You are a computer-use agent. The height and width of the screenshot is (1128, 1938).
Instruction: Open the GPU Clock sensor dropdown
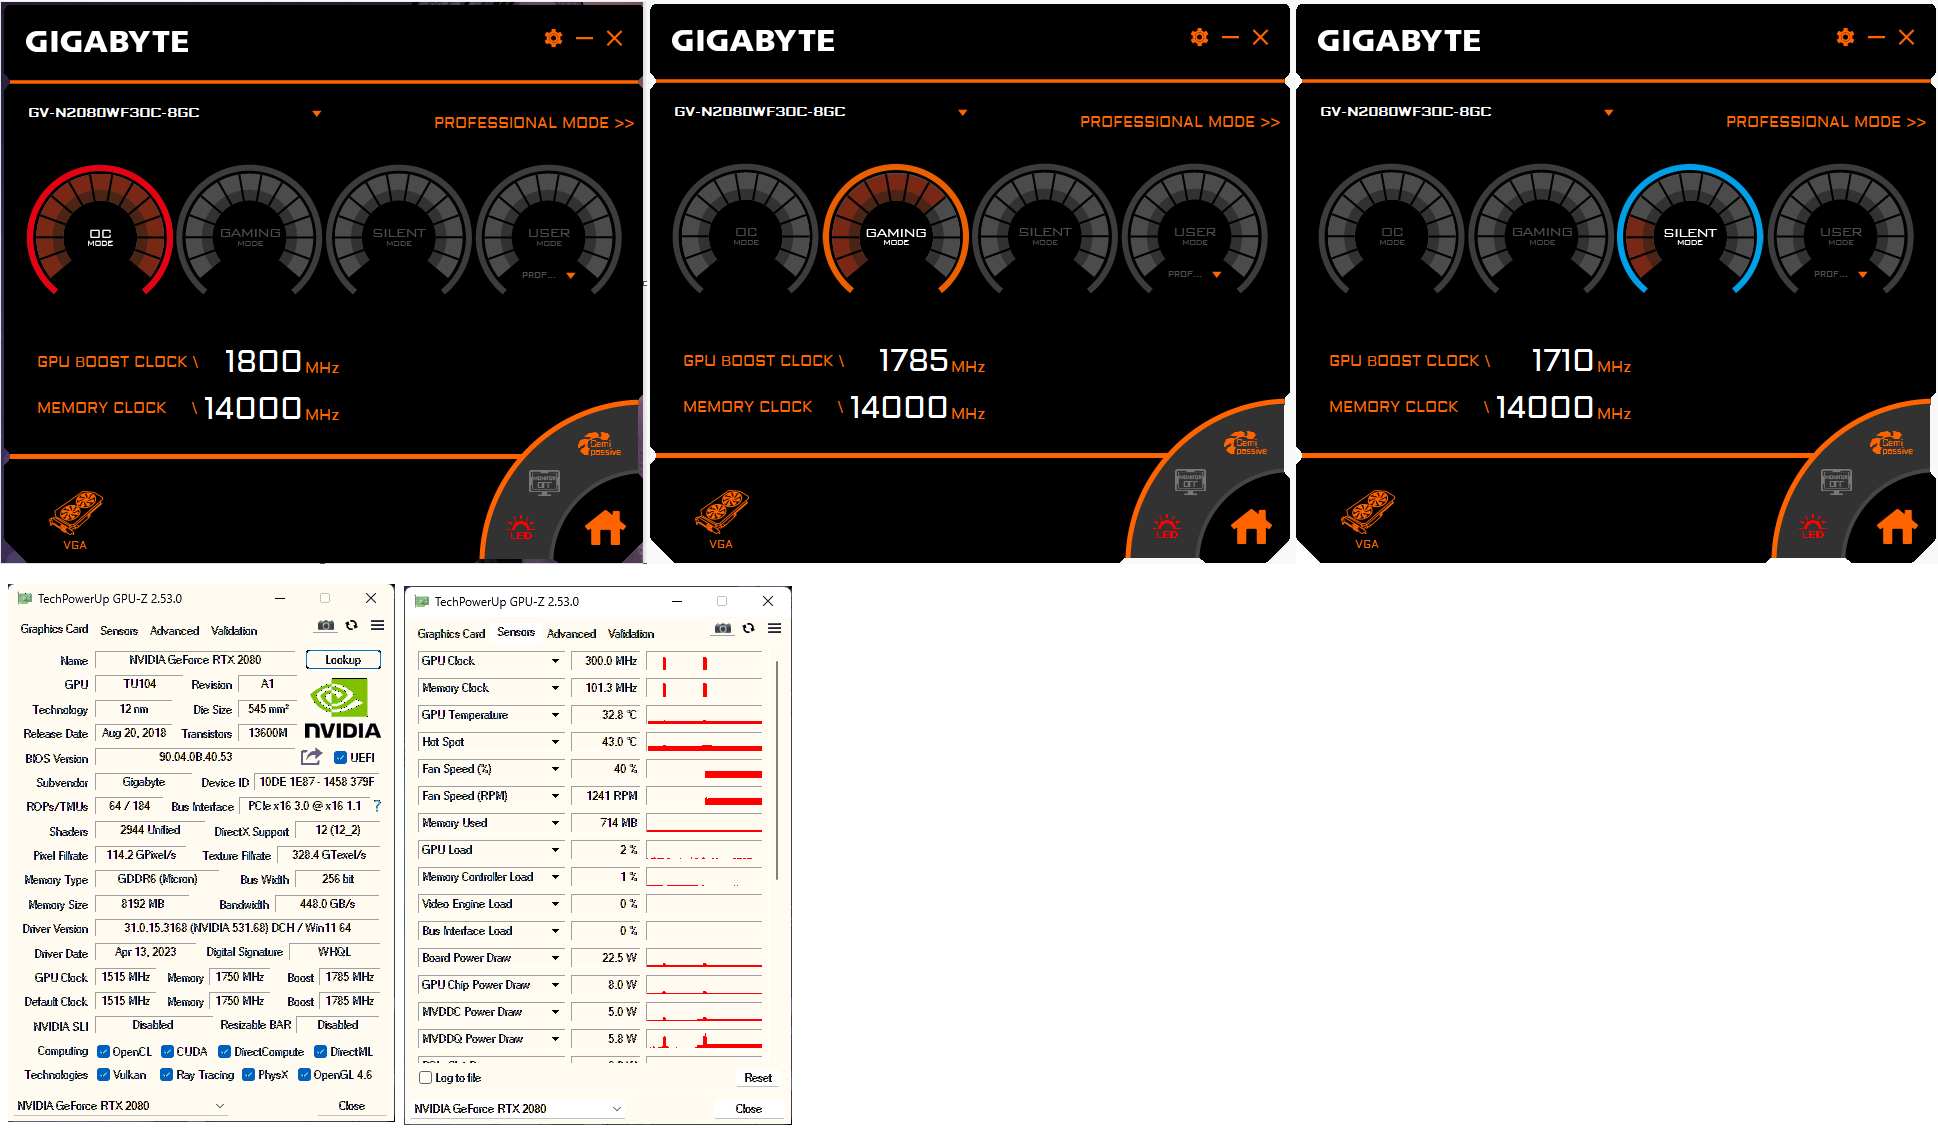[x=555, y=661]
